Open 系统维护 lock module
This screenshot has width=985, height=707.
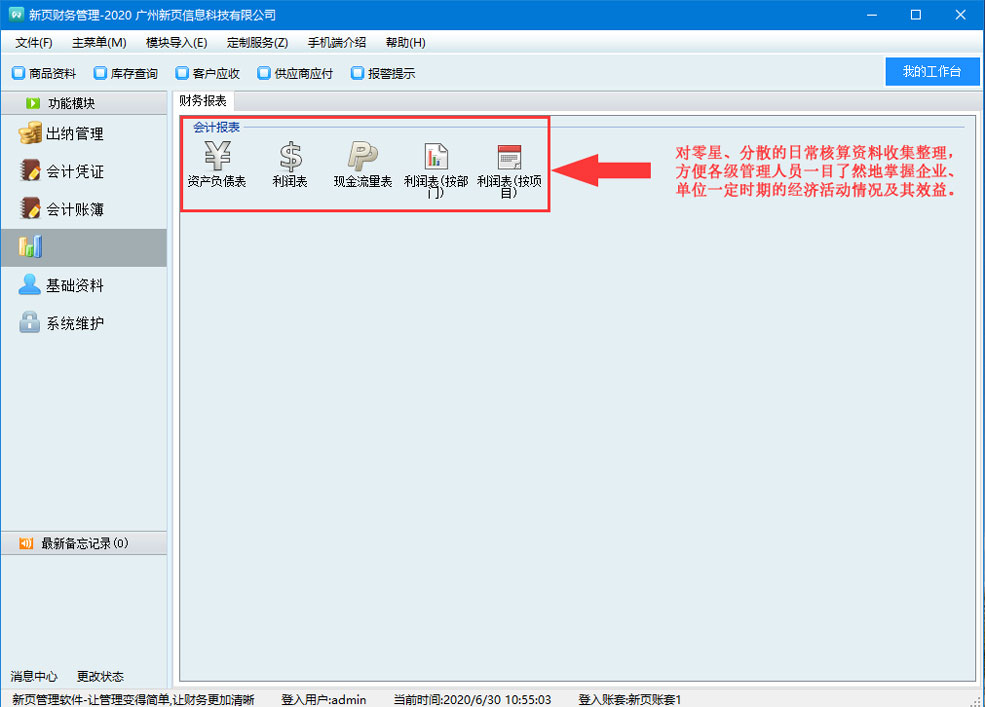tap(74, 324)
